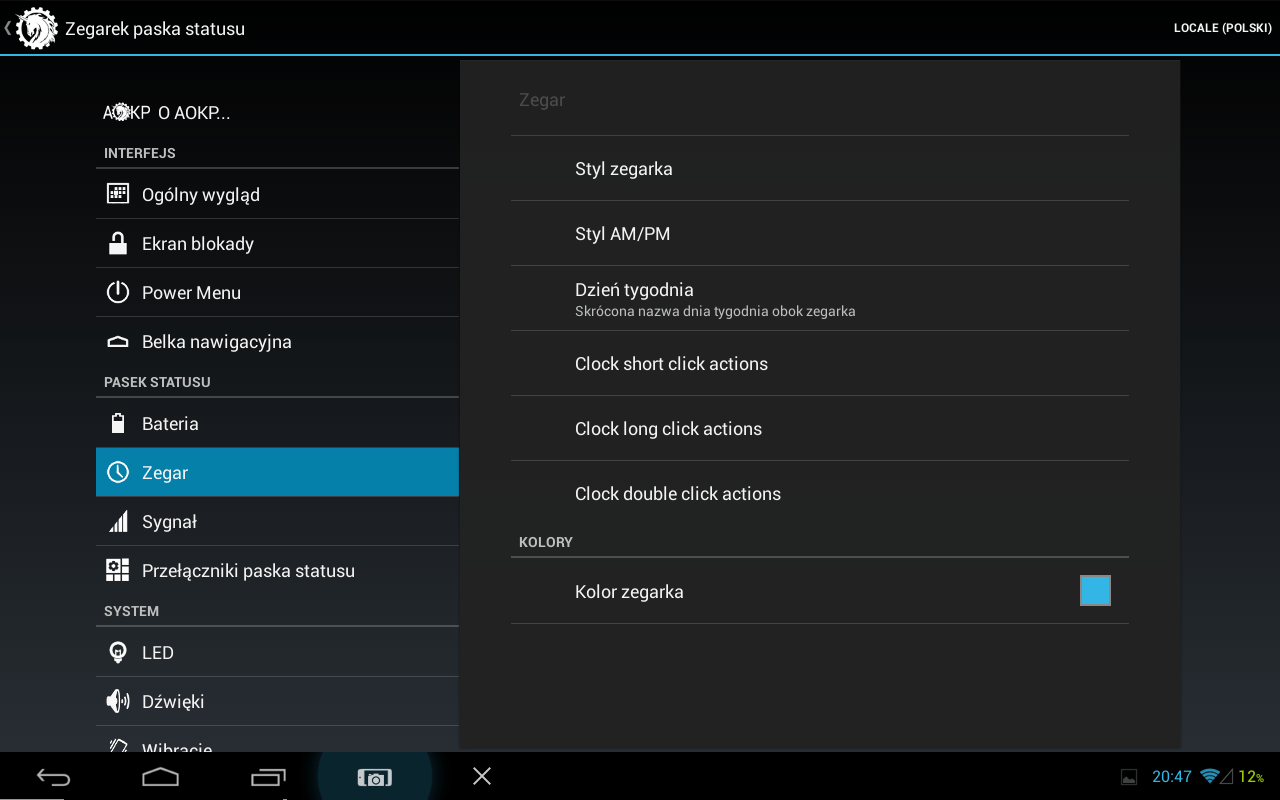Tap the Power Menu power icon

tap(118, 292)
